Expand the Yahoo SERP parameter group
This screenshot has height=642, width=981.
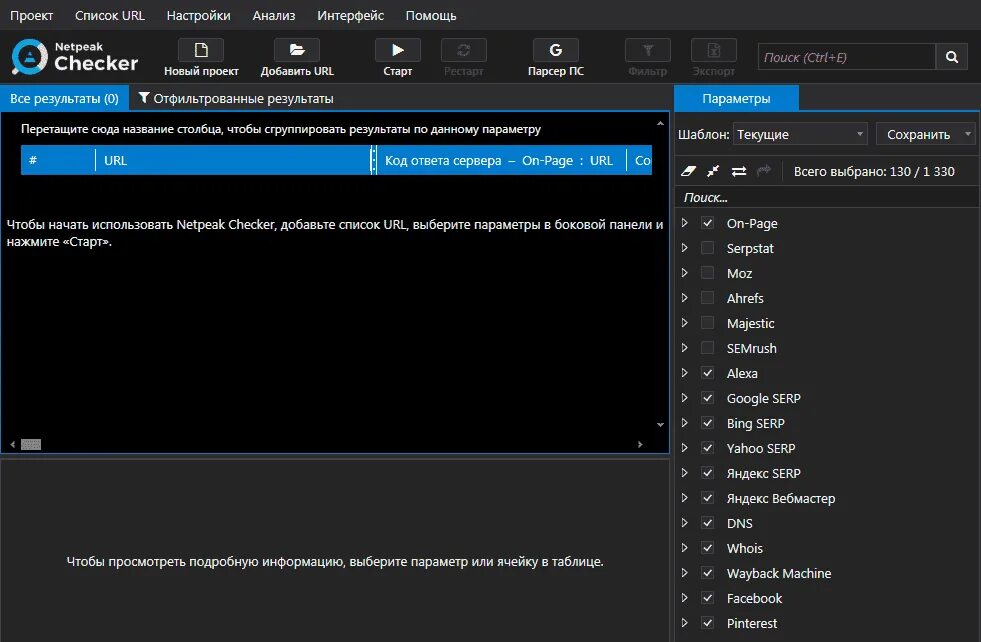coord(684,448)
